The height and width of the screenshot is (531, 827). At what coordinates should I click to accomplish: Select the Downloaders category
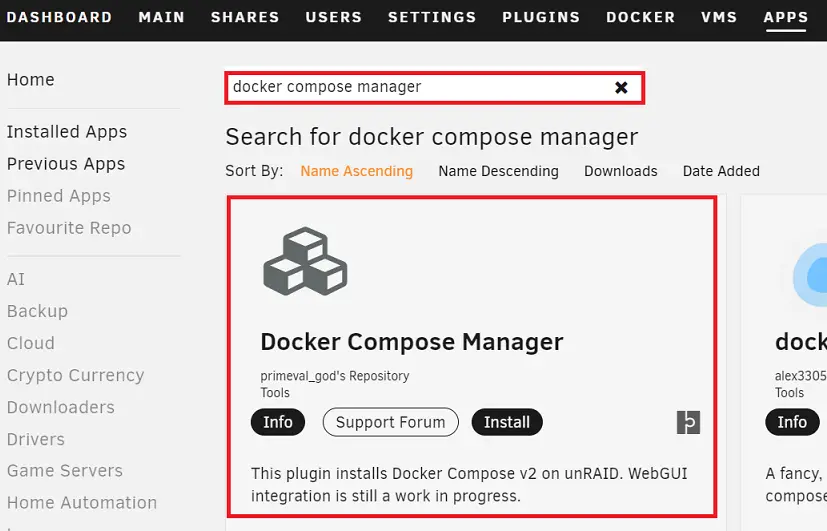pos(61,407)
